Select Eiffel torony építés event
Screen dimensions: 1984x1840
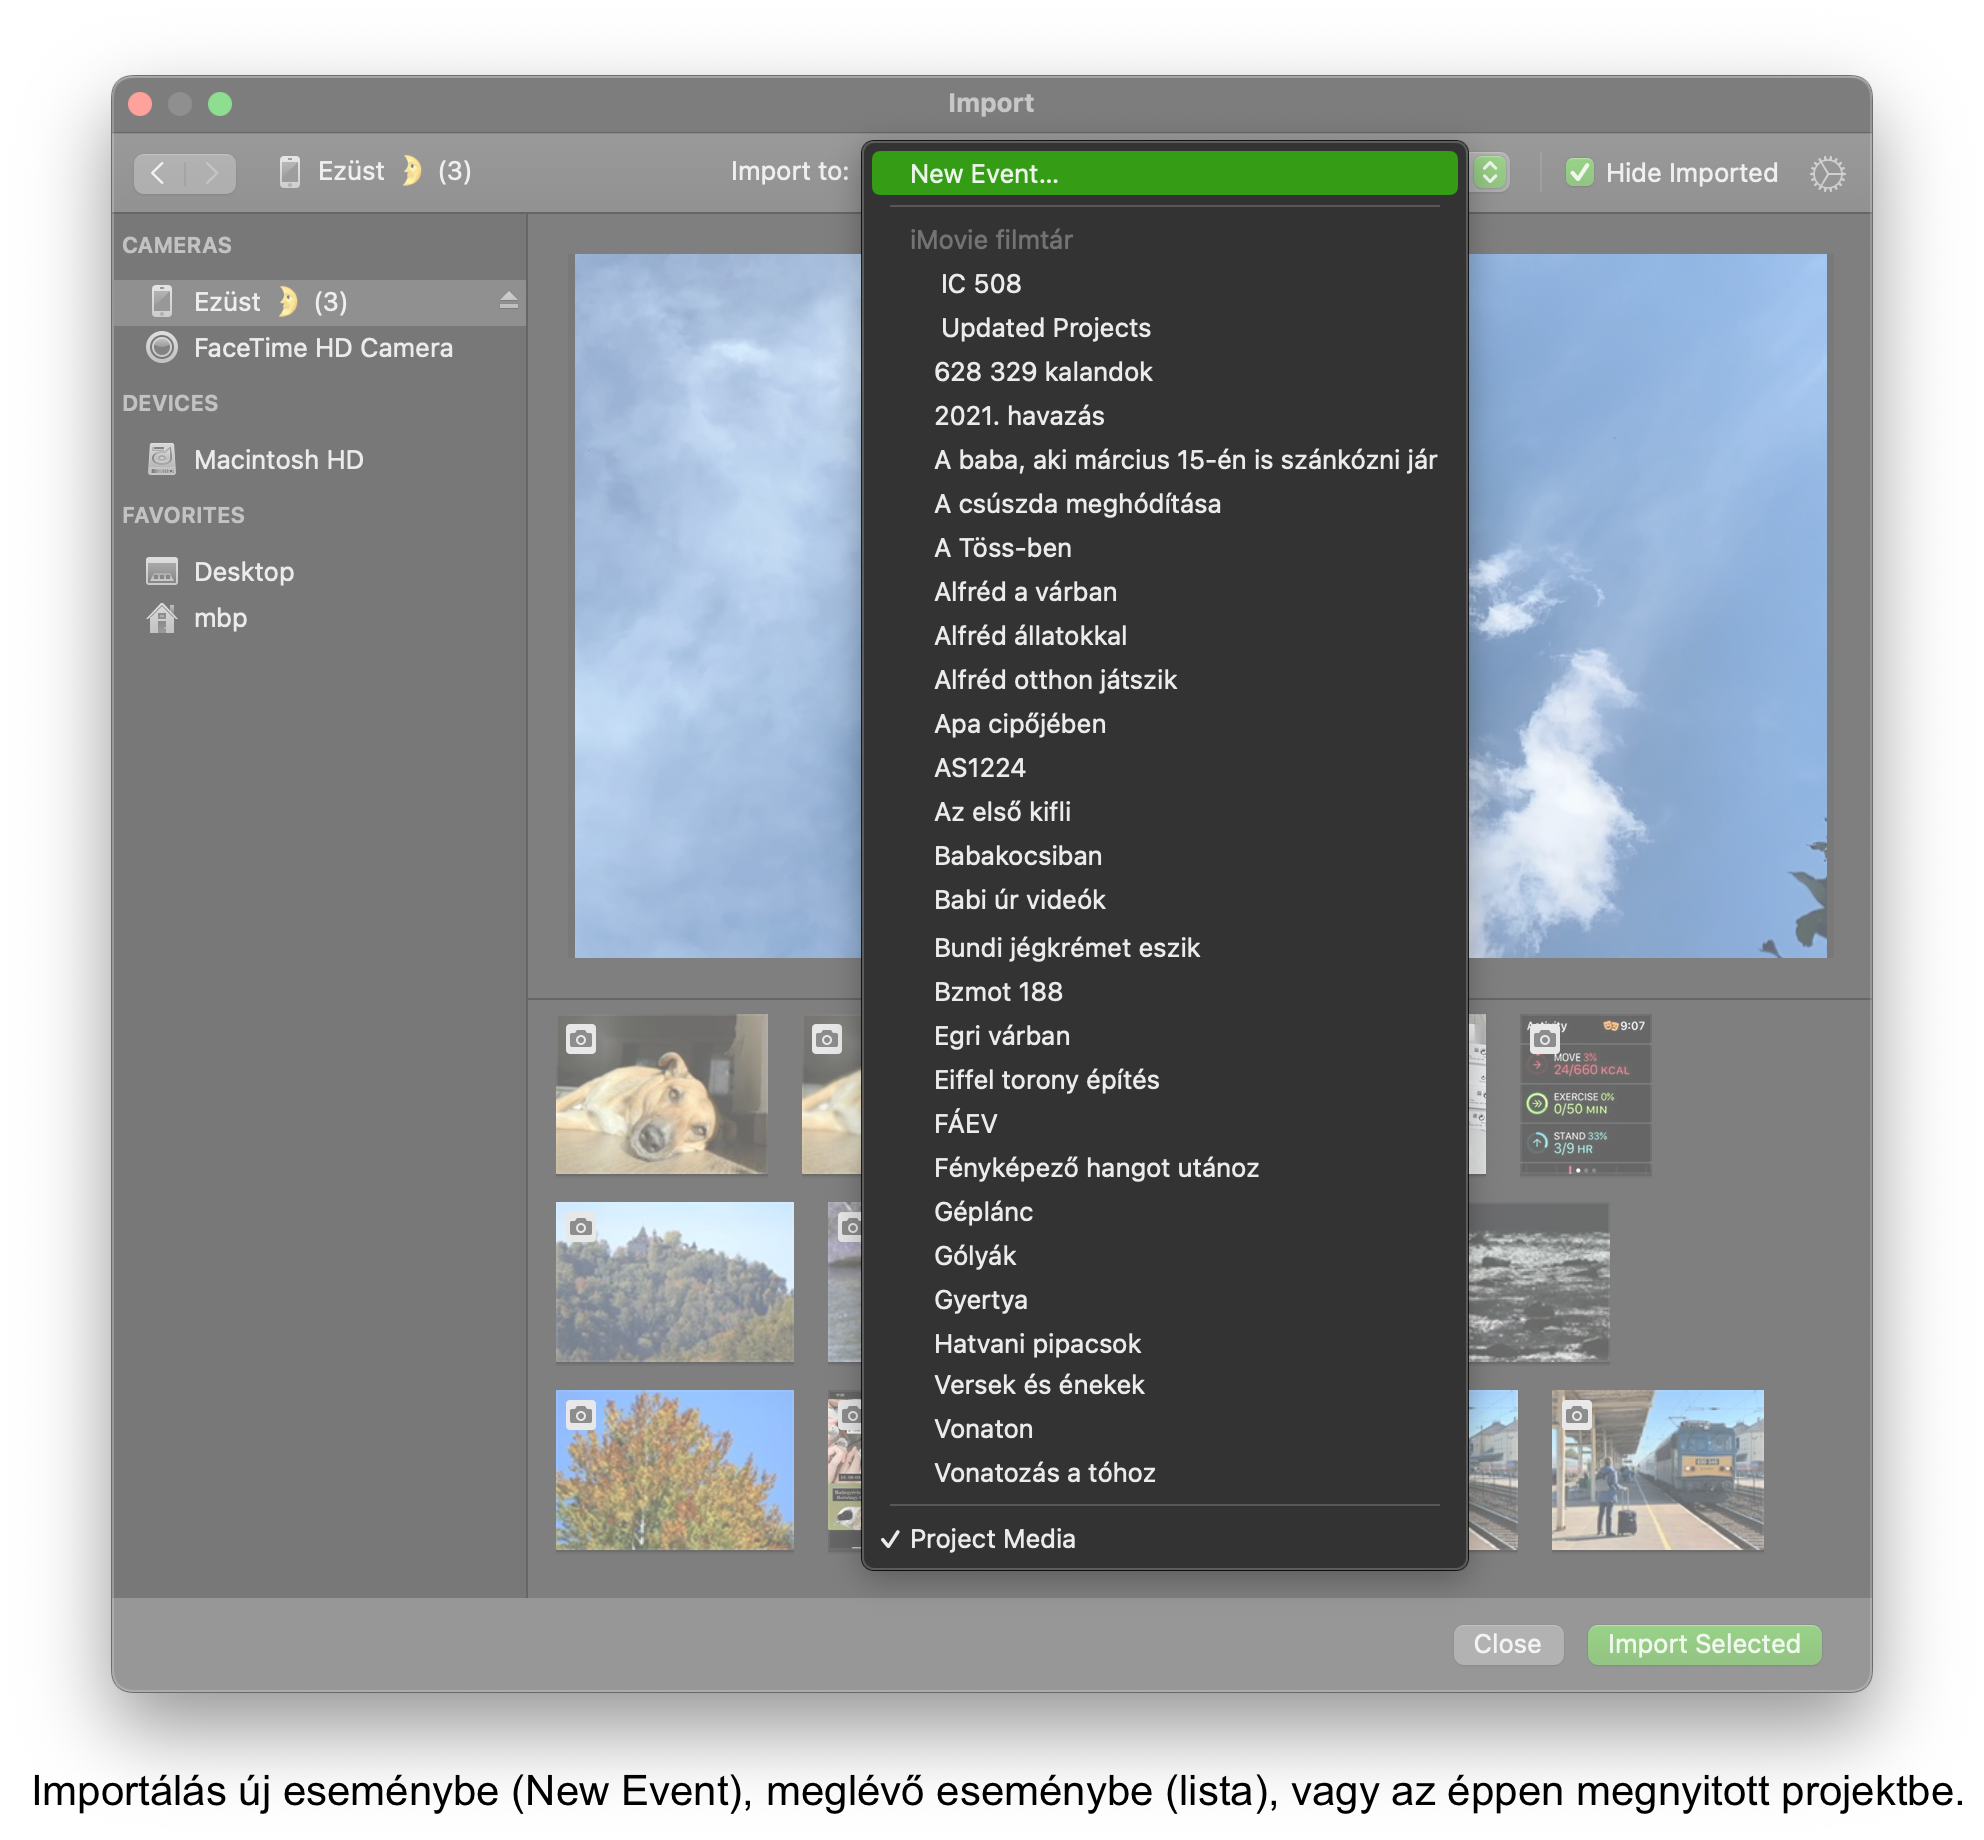point(1165,1080)
